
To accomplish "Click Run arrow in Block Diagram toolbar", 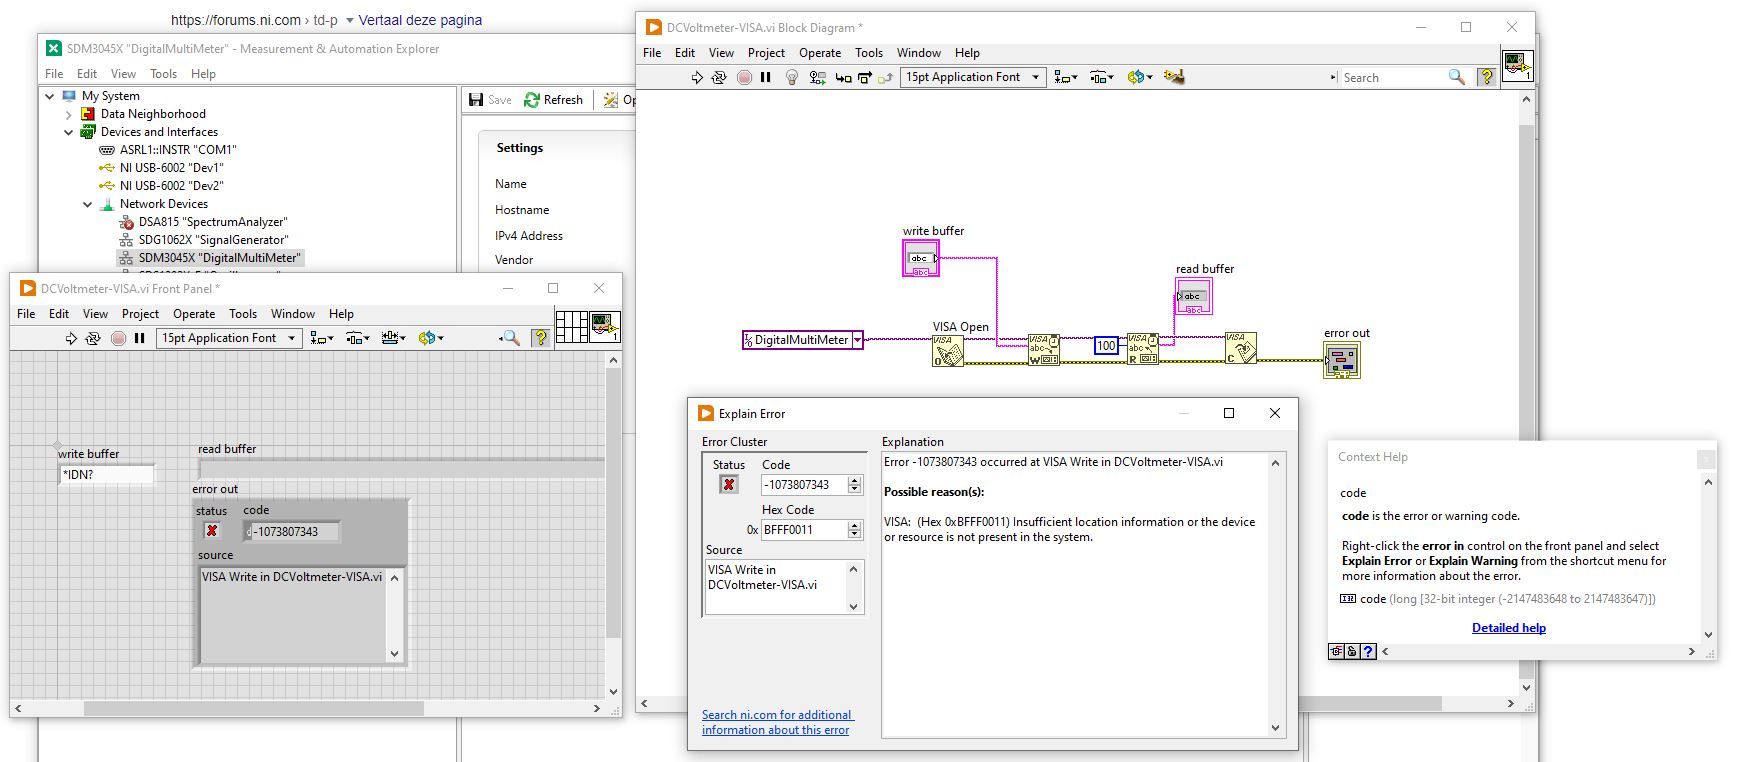I will [697, 77].
